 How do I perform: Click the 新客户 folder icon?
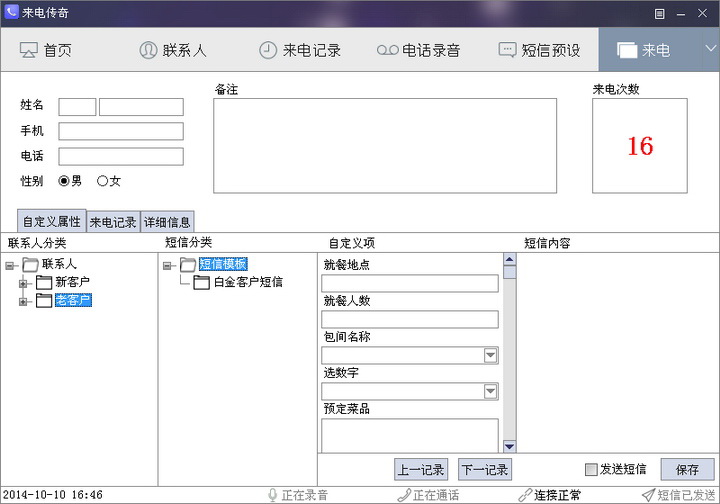[x=44, y=283]
